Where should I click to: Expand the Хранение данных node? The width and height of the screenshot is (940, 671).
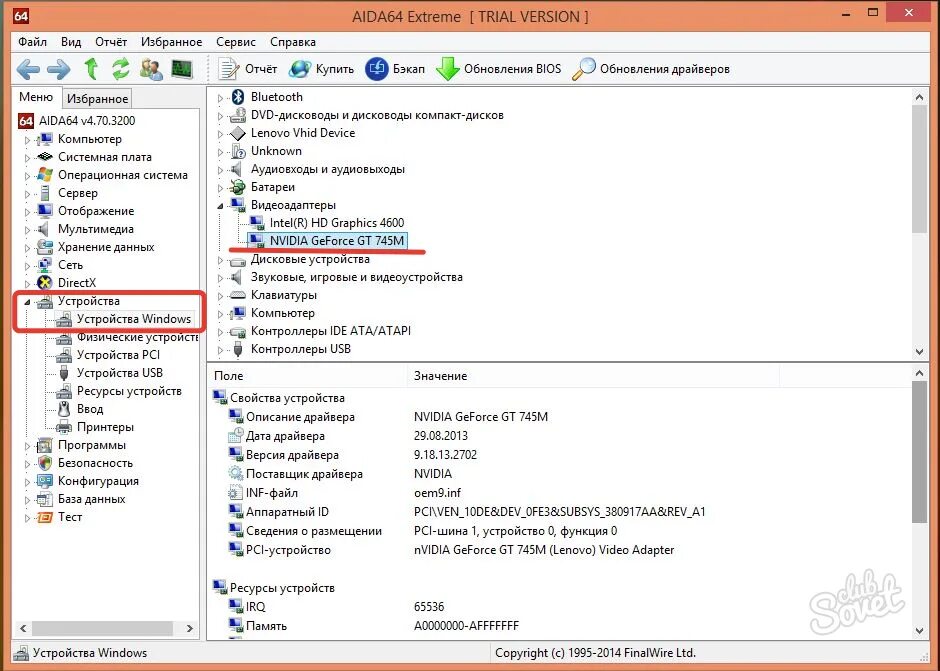(27, 248)
